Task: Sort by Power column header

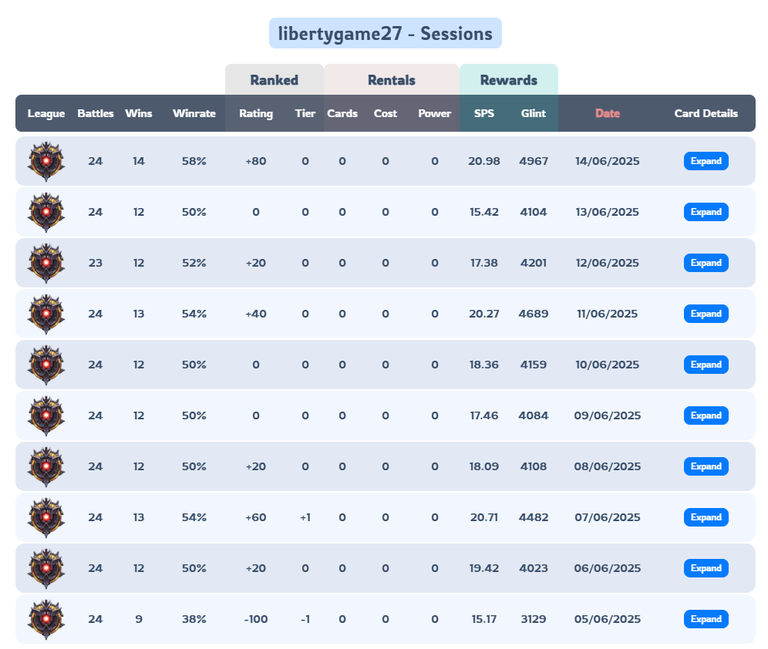Action: point(434,114)
